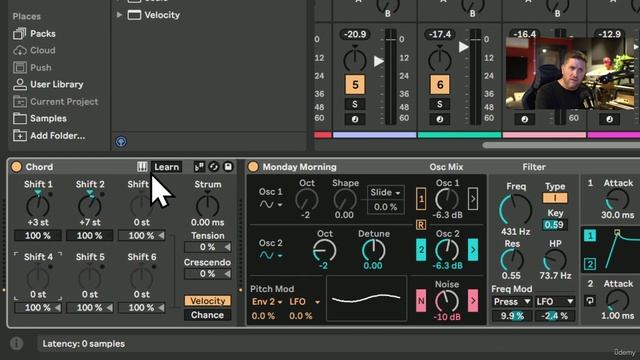
Task: Click the Noise arrow routing button
Action: click(473, 301)
